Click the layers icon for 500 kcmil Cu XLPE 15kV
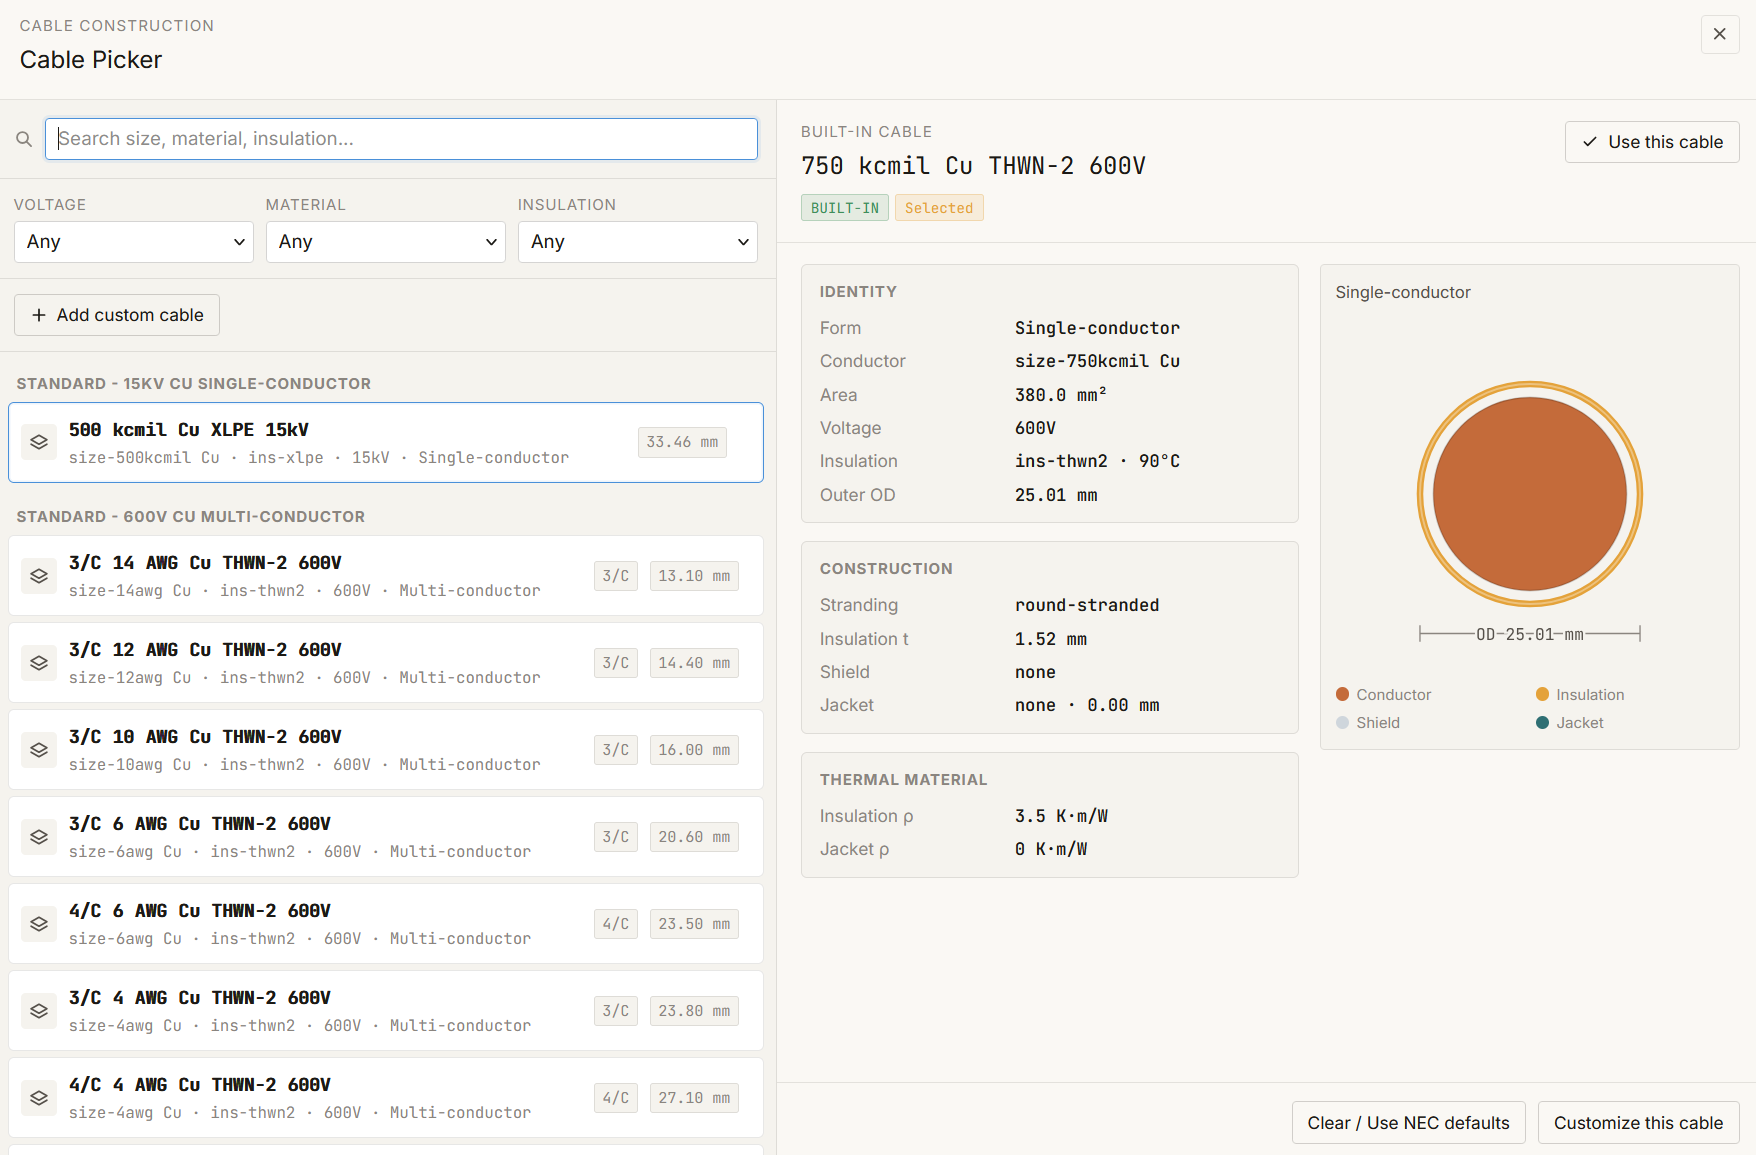 (39, 442)
